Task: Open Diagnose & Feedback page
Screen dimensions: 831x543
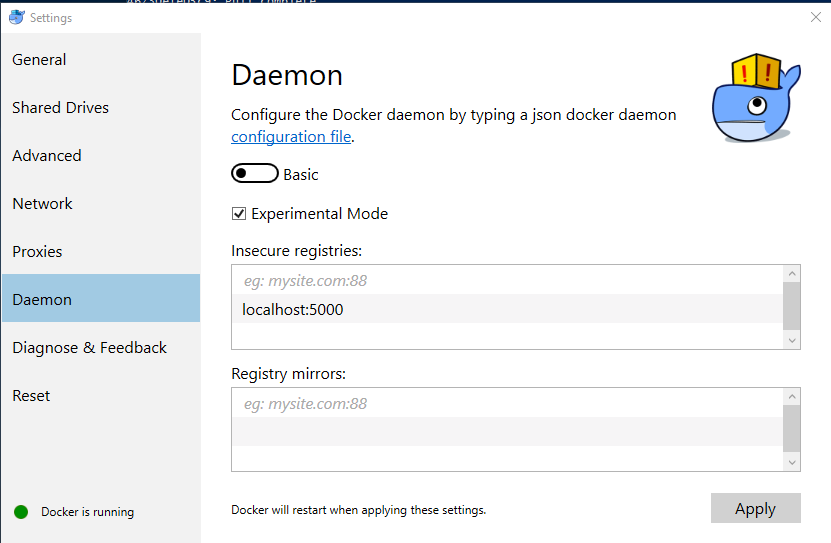Action: 90,348
